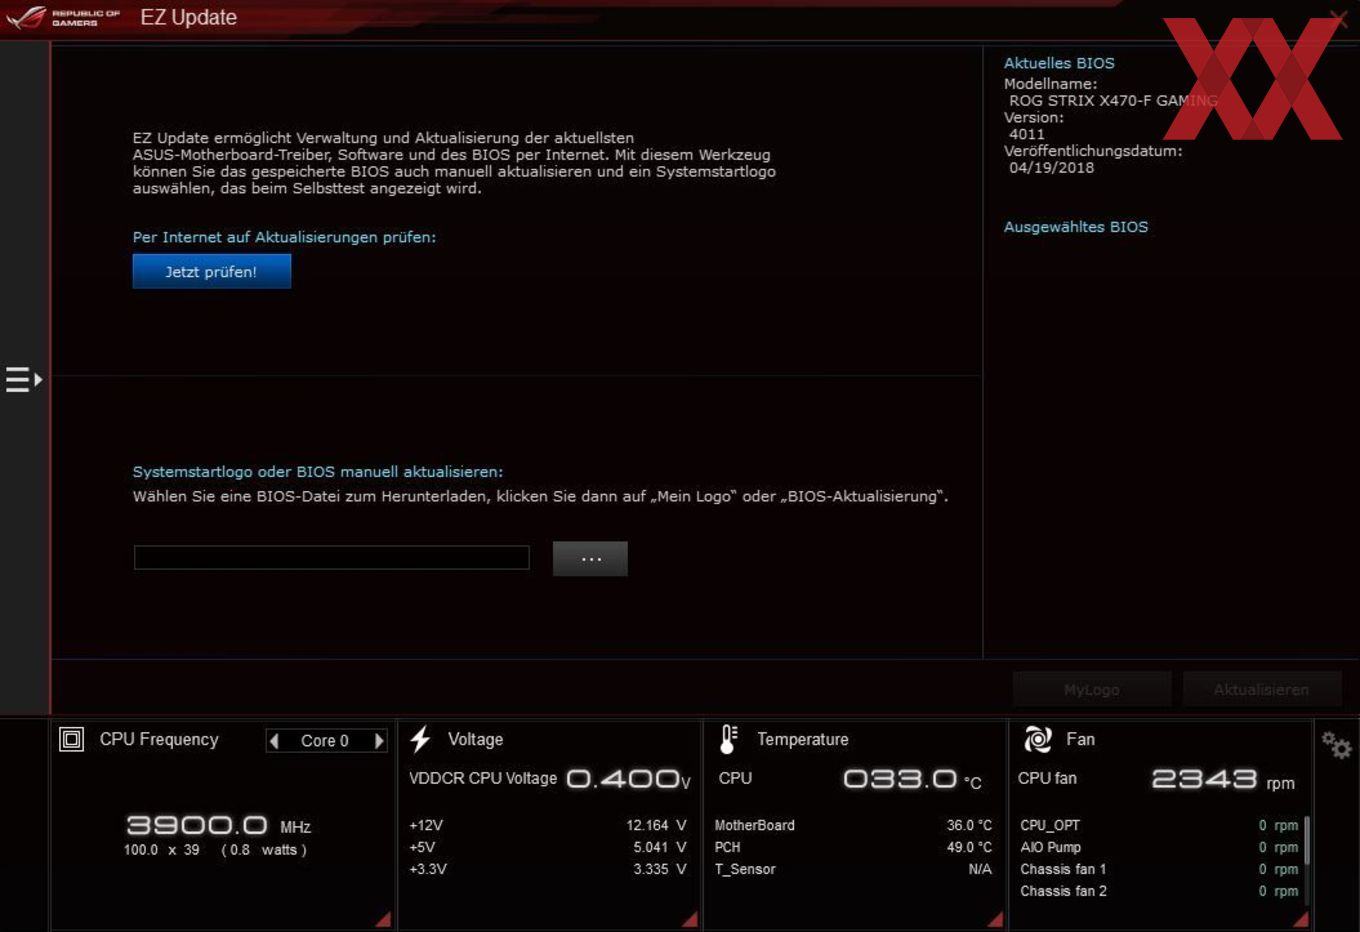Image resolution: width=1360 pixels, height=932 pixels.
Task: Click the EZ Update title text
Action: point(189,17)
